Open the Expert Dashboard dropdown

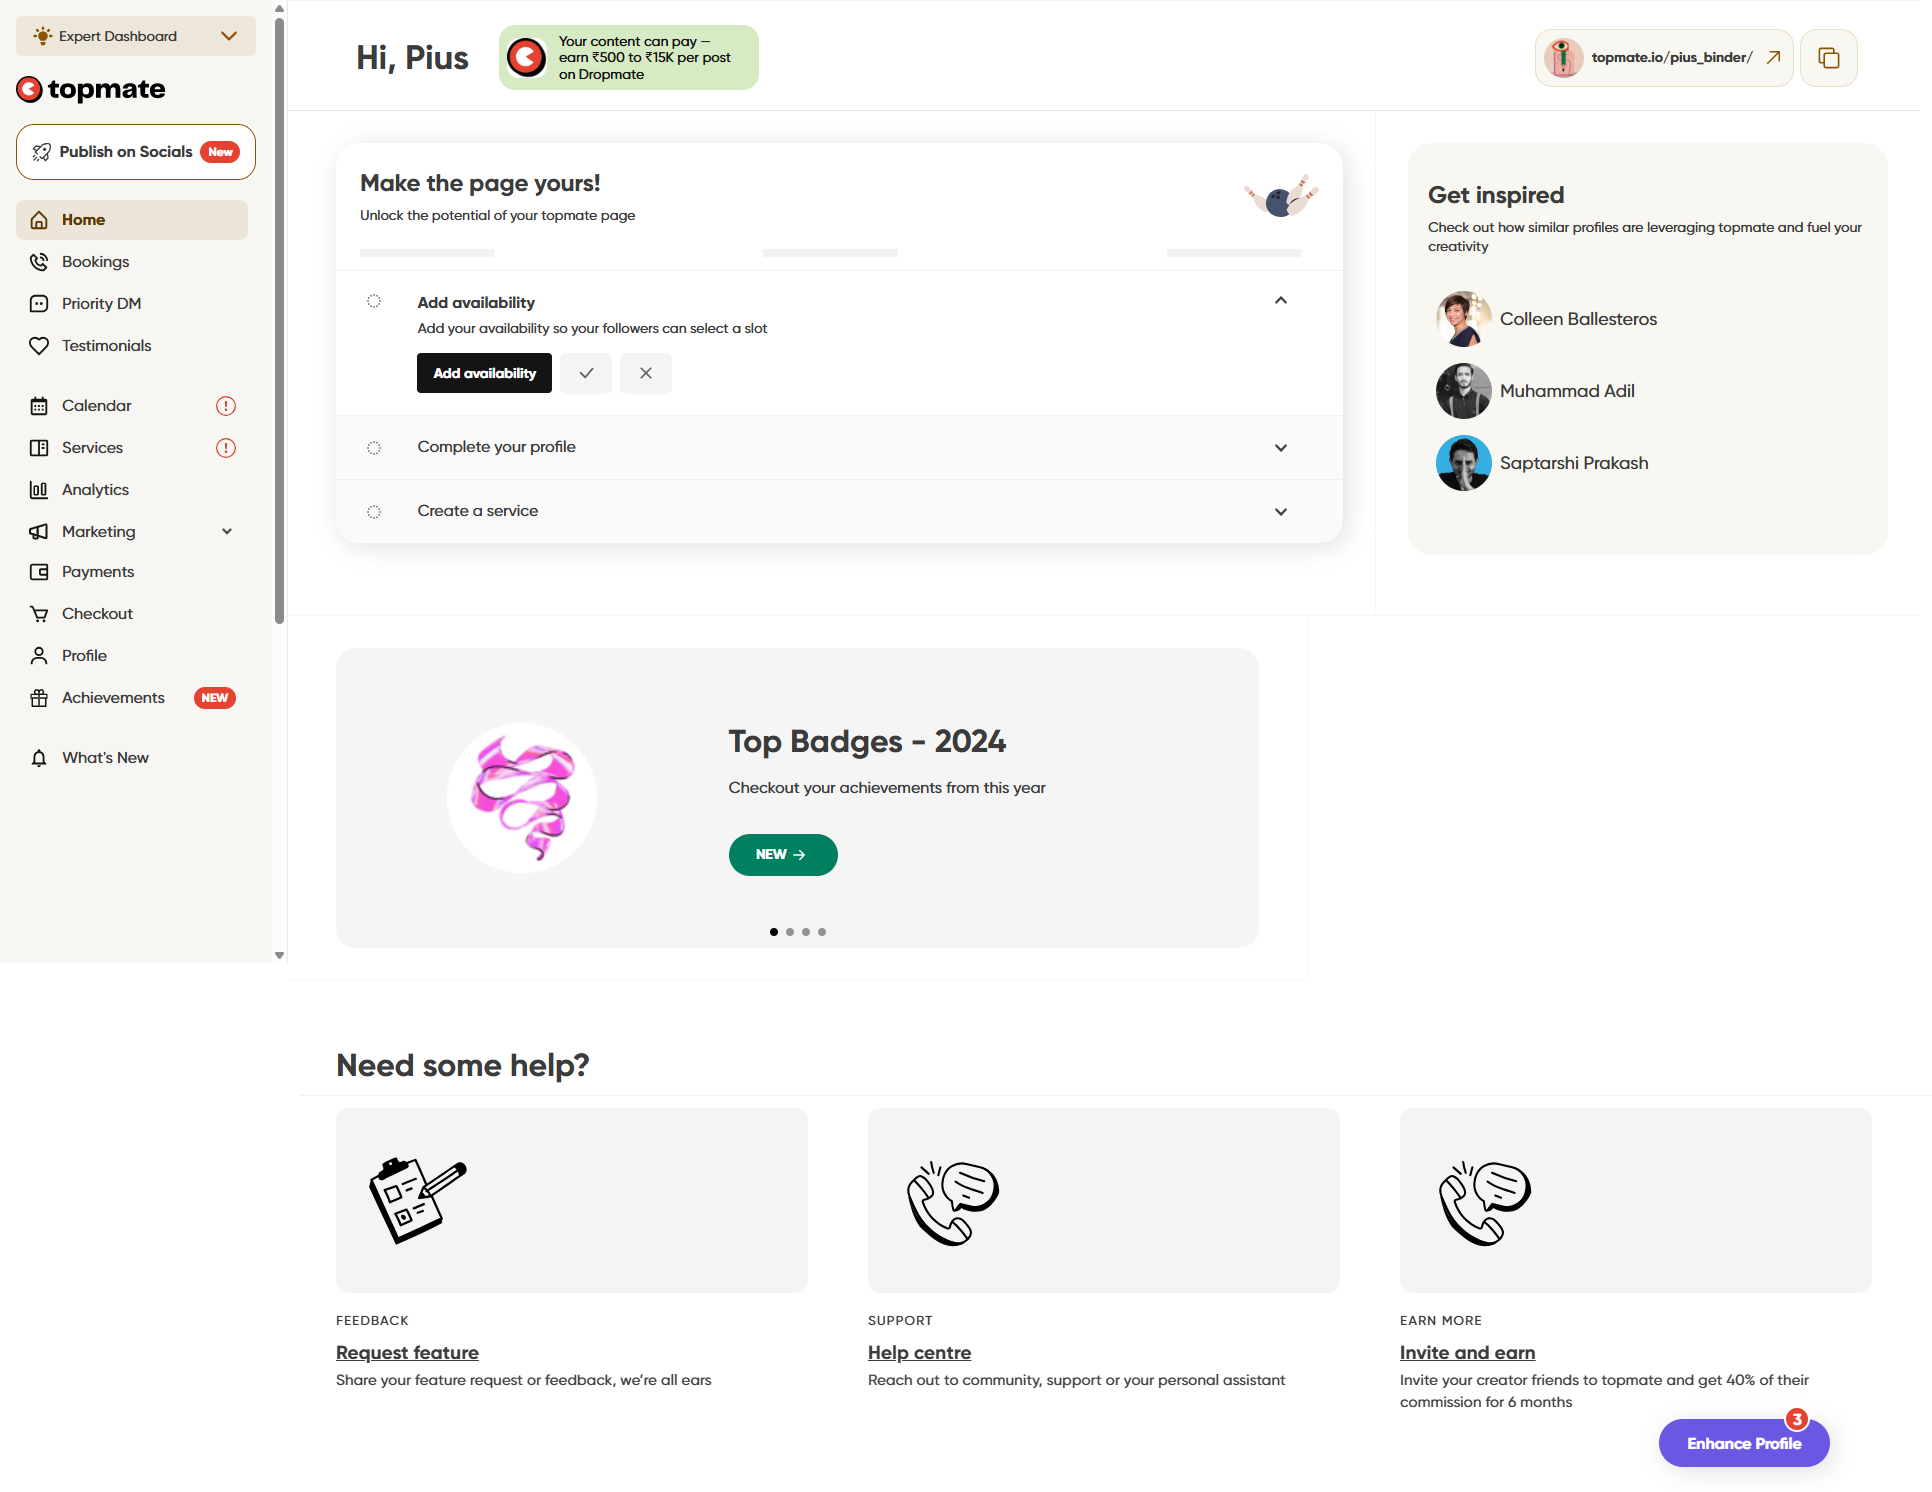pos(136,36)
